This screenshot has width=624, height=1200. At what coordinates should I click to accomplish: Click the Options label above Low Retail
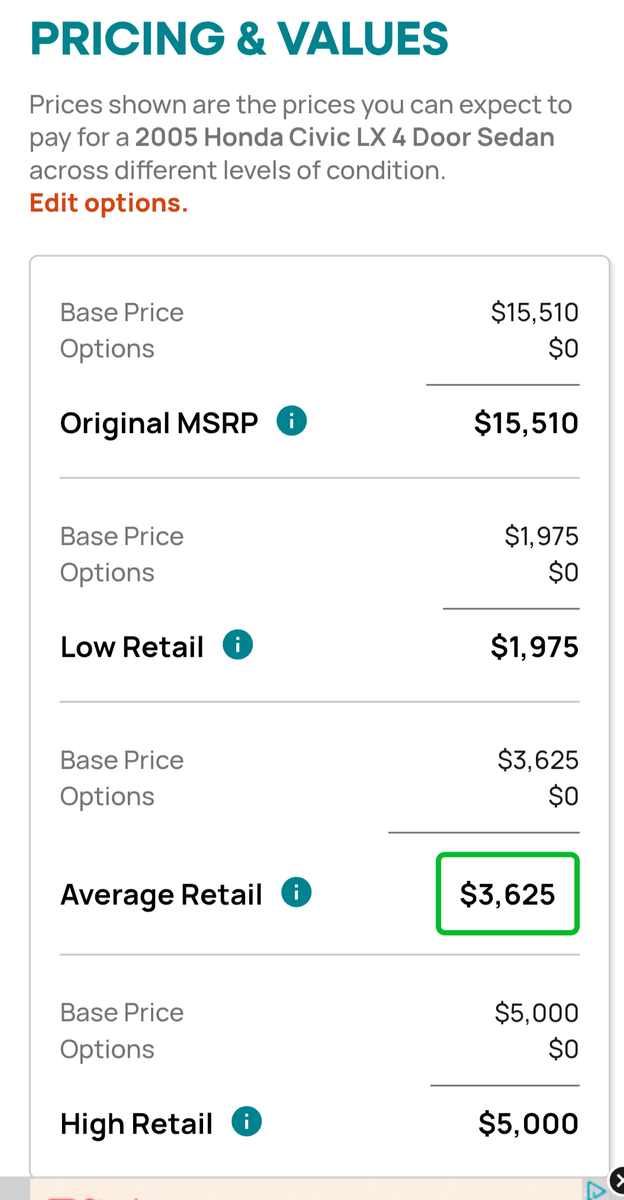pyautogui.click(x=107, y=572)
